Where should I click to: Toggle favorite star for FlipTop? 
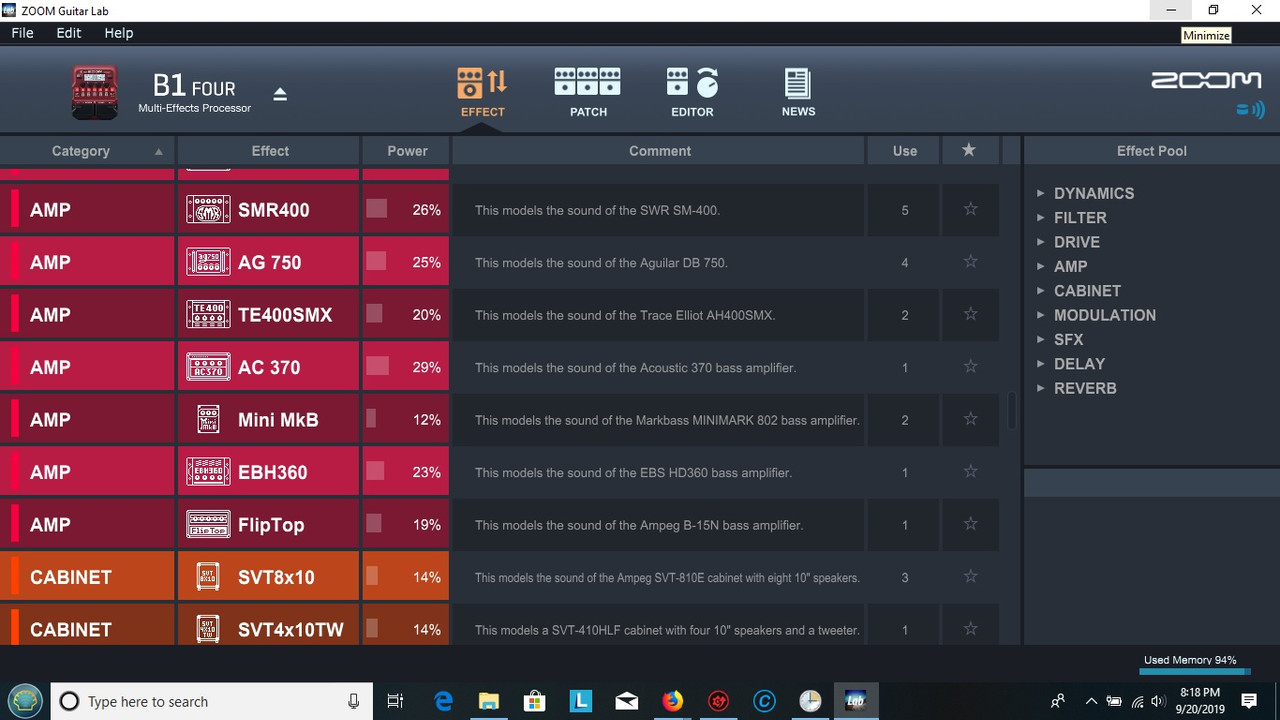[x=970, y=524]
